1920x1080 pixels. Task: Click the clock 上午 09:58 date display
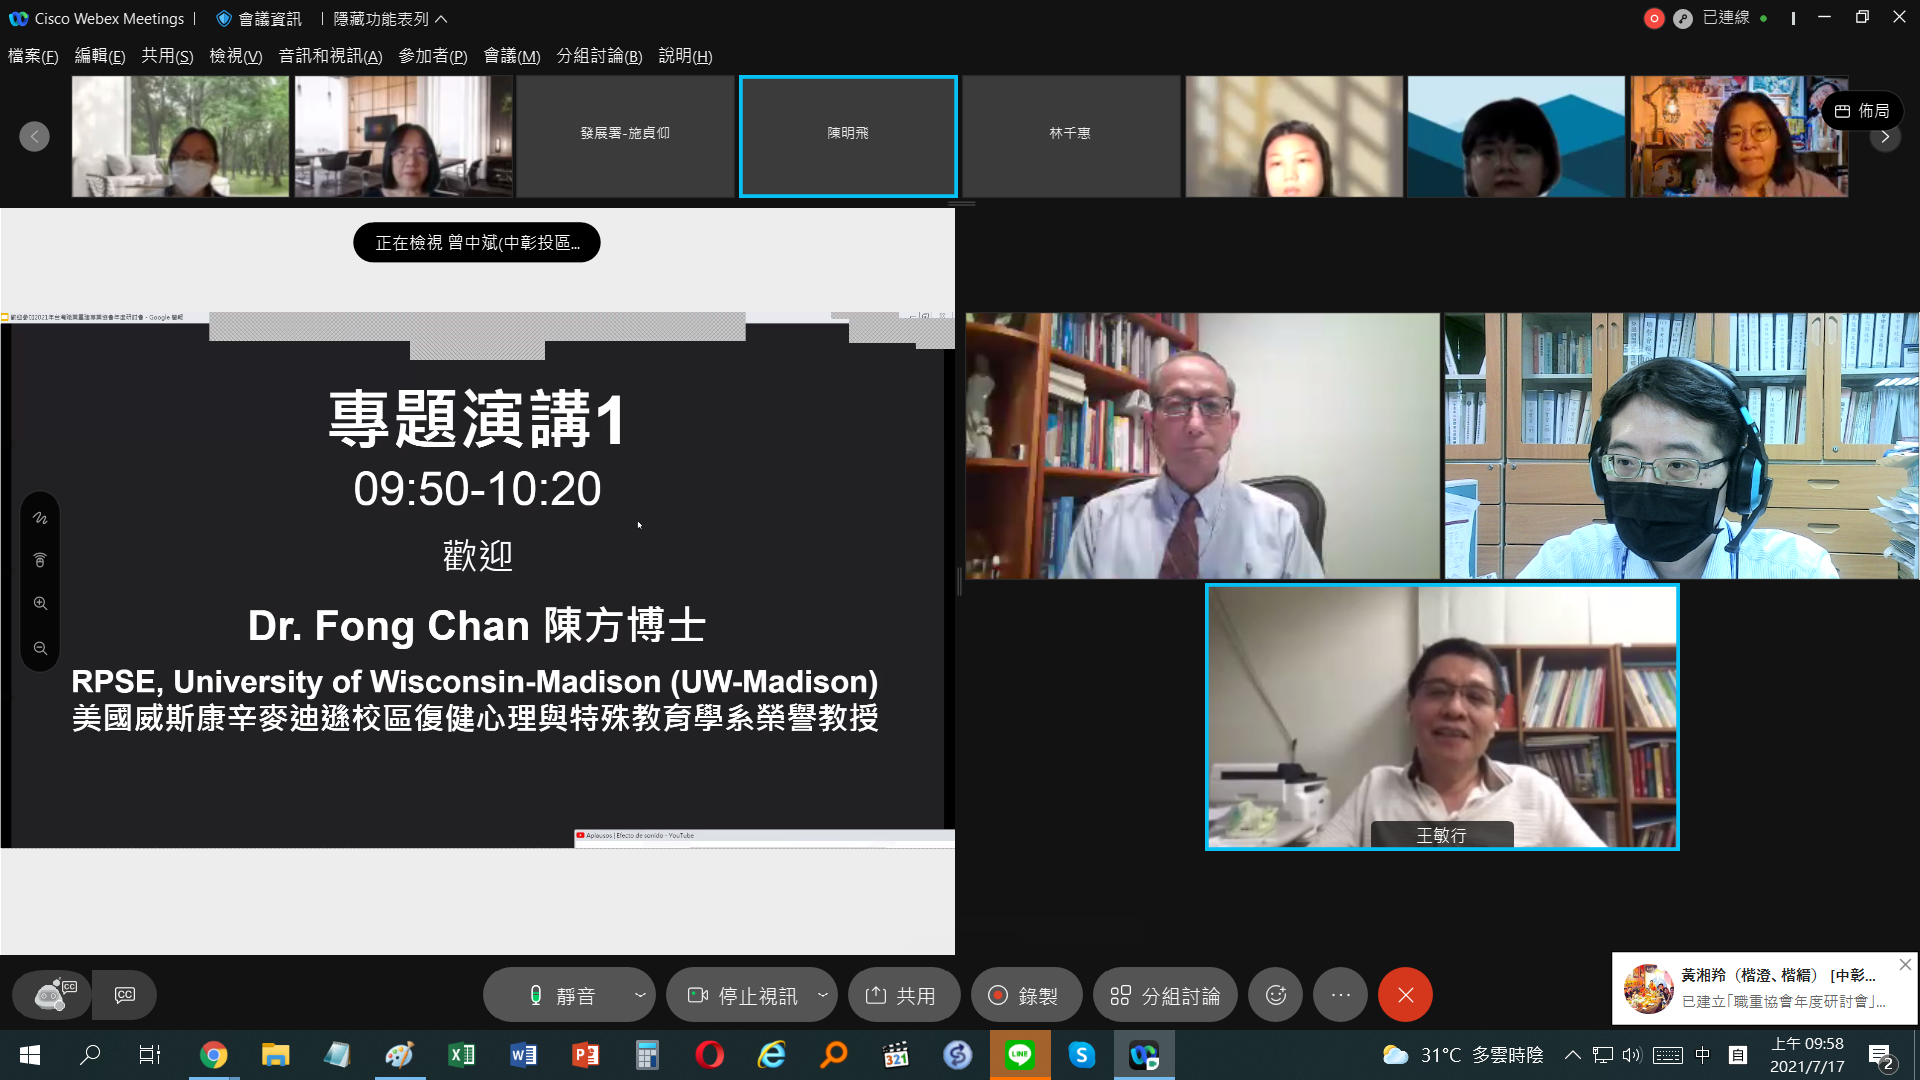tap(1807, 1055)
